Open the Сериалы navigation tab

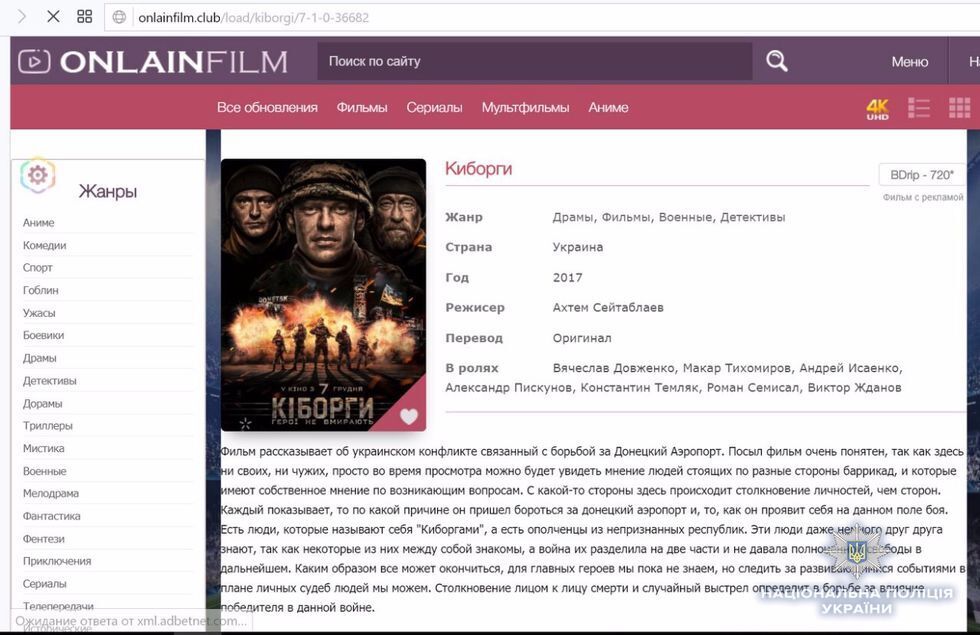tap(434, 108)
